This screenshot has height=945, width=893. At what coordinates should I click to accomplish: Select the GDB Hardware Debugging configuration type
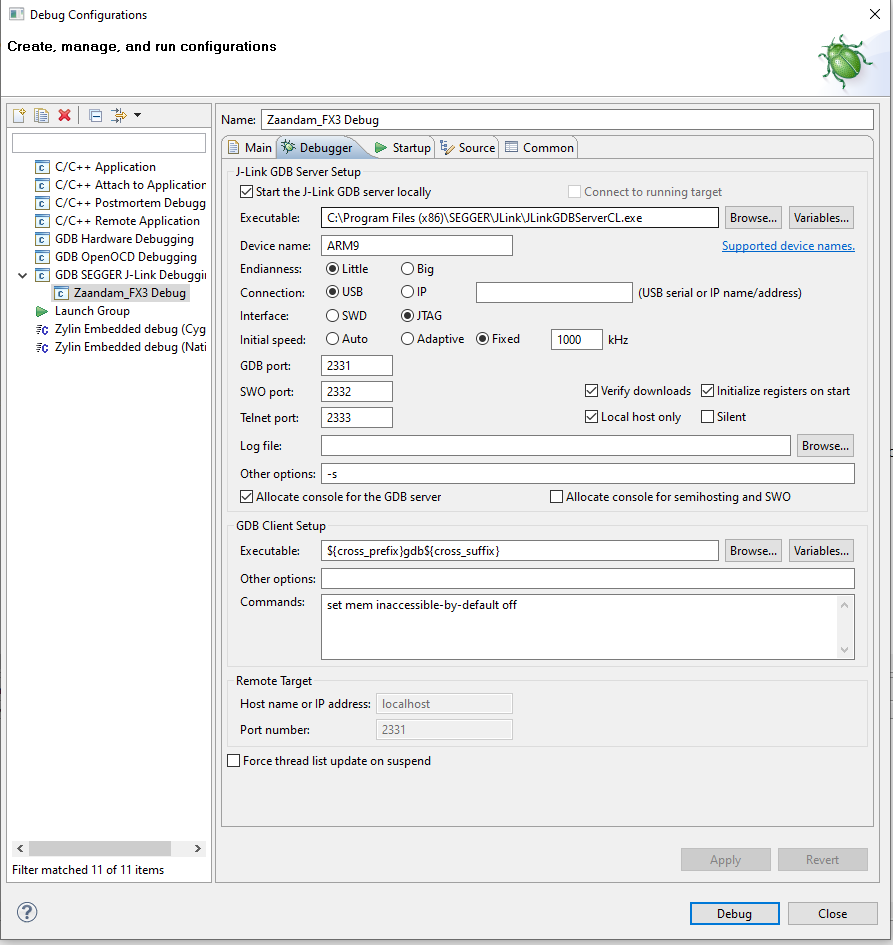pyautogui.click(x=120, y=238)
